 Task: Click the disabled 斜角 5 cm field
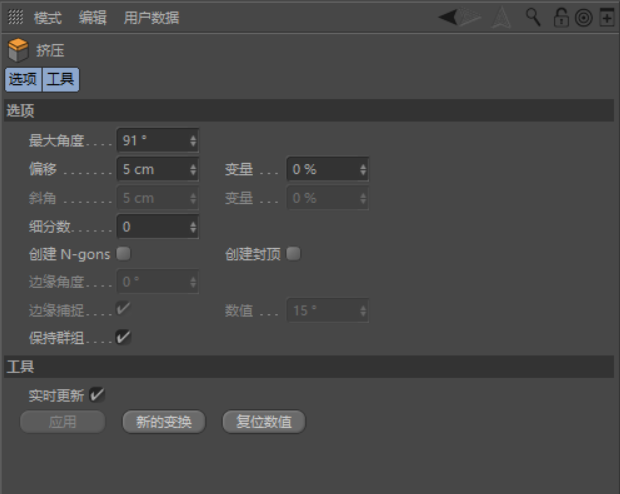[157, 198]
